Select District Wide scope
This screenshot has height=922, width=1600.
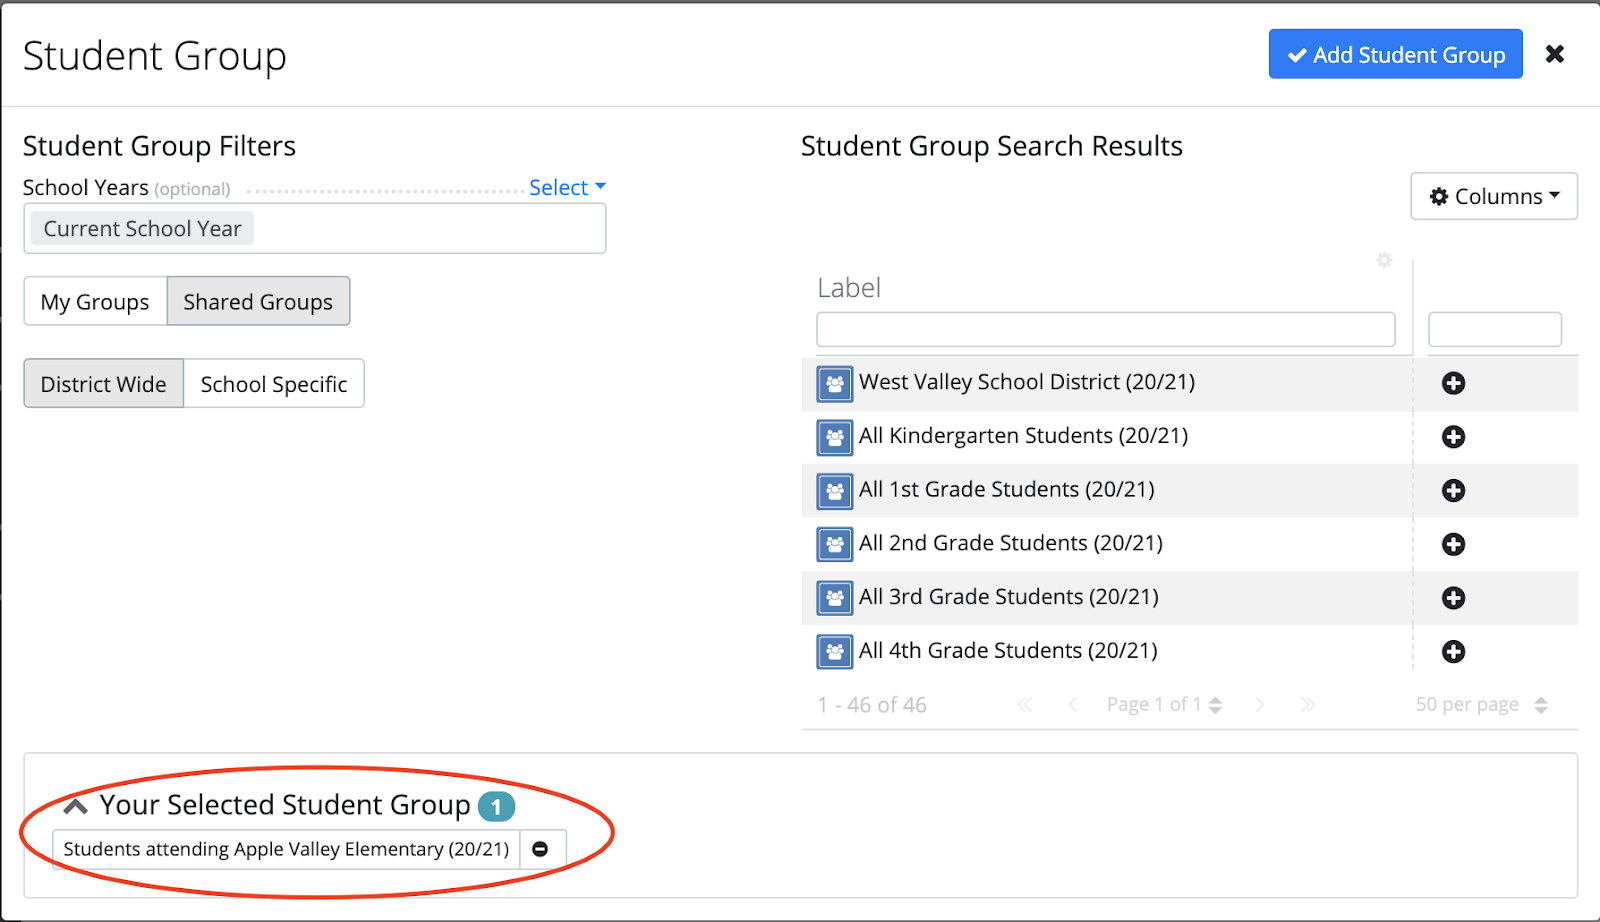[104, 384]
